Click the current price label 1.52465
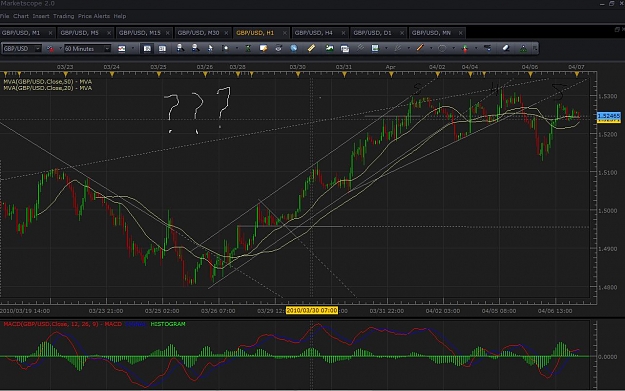The height and width of the screenshot is (391, 625). [x=609, y=116]
